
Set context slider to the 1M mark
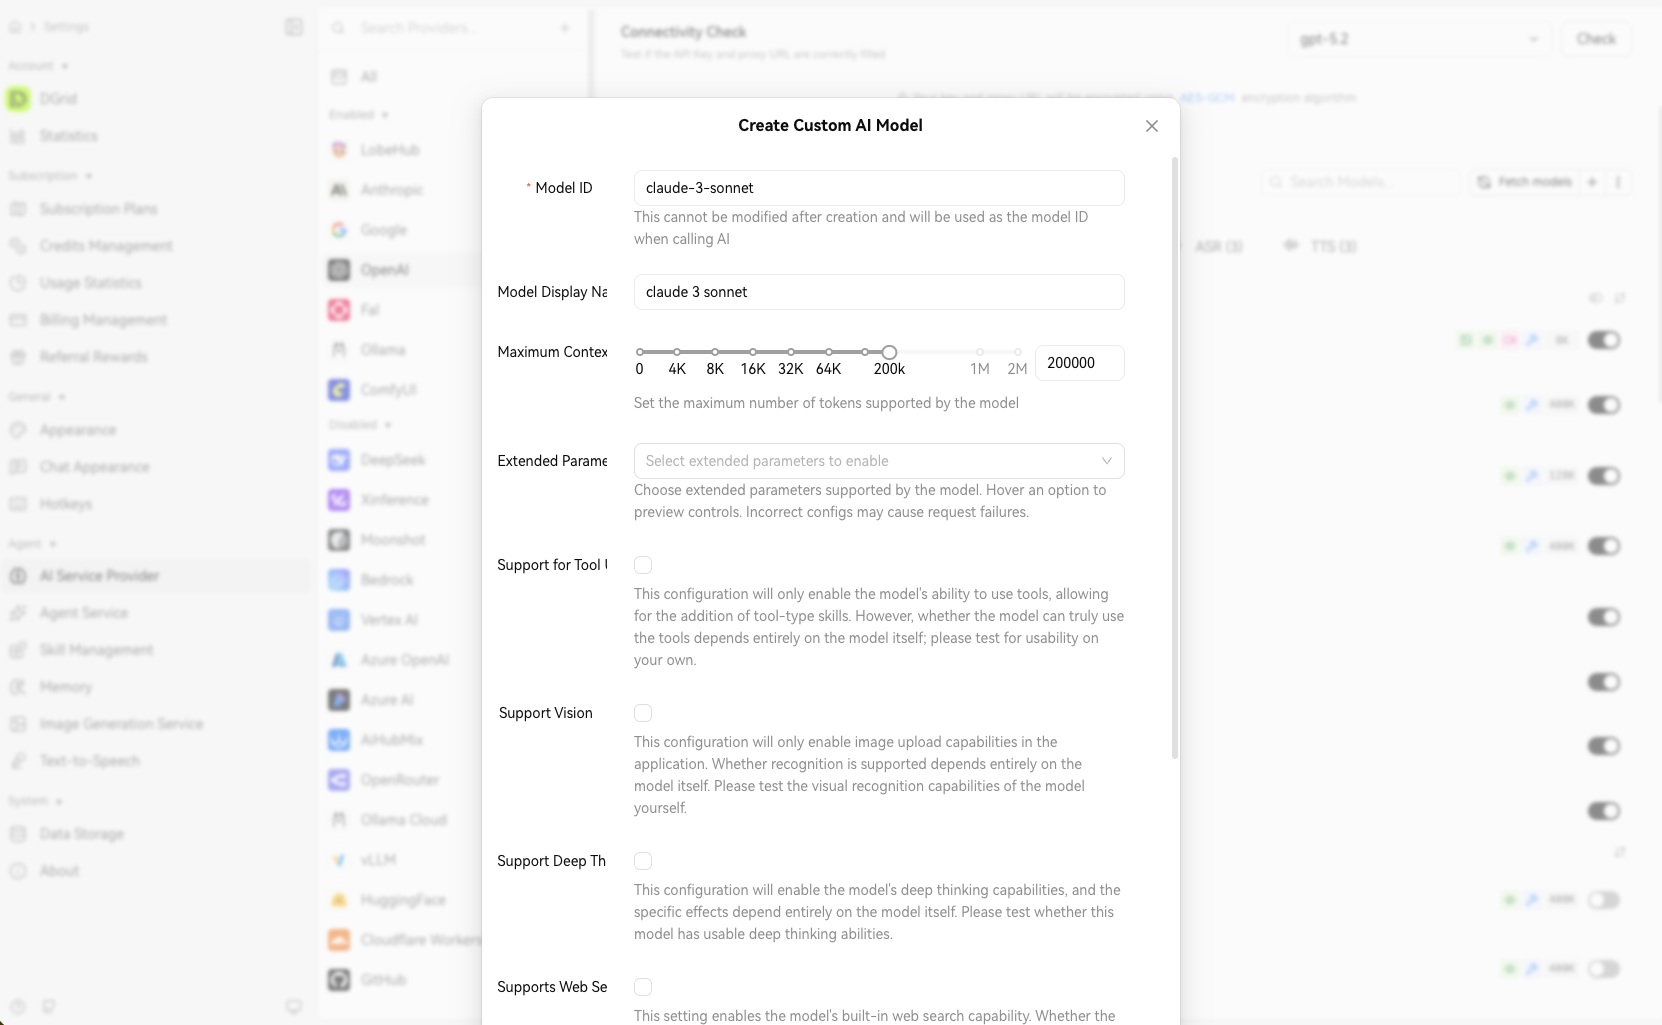click(x=980, y=352)
